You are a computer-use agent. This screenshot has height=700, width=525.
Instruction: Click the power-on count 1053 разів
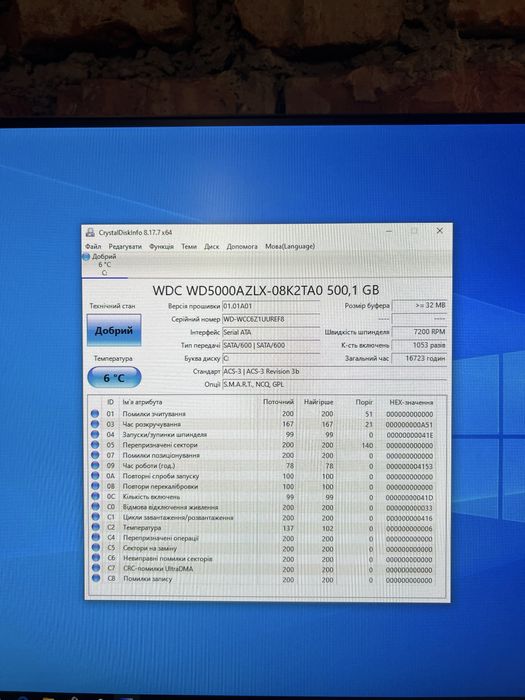pos(419,345)
